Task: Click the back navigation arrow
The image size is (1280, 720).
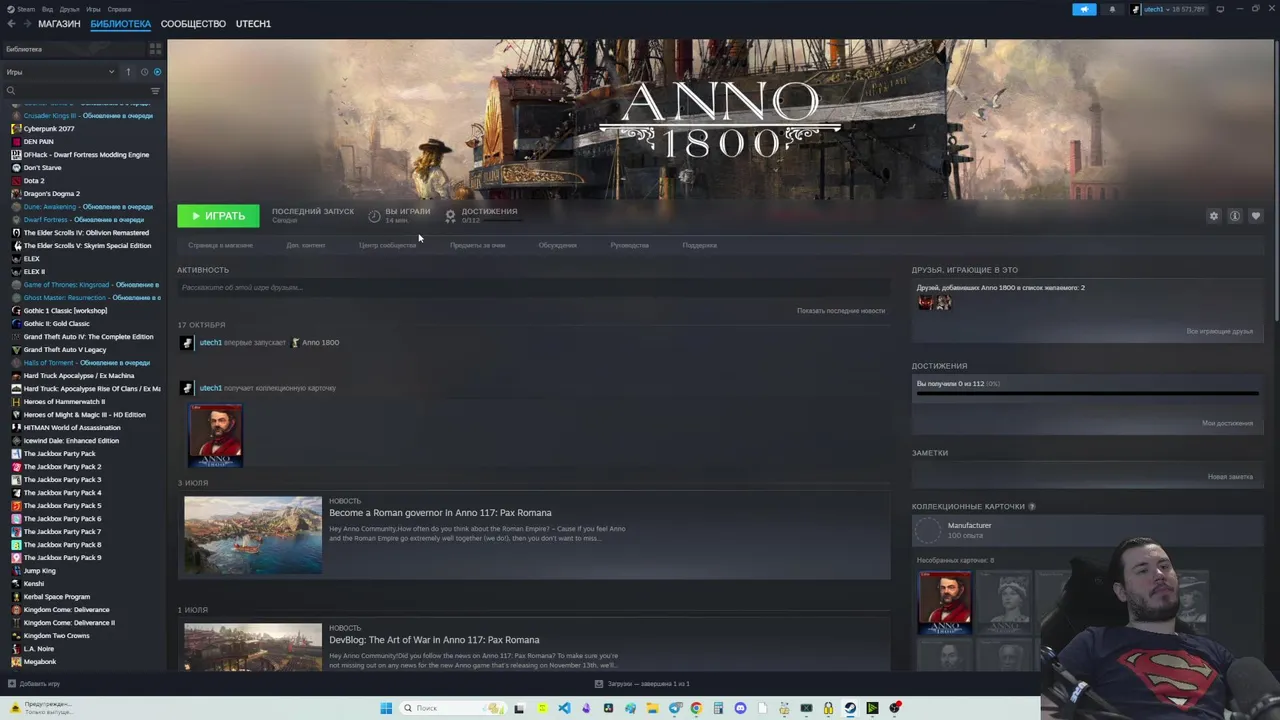Action: (12, 24)
